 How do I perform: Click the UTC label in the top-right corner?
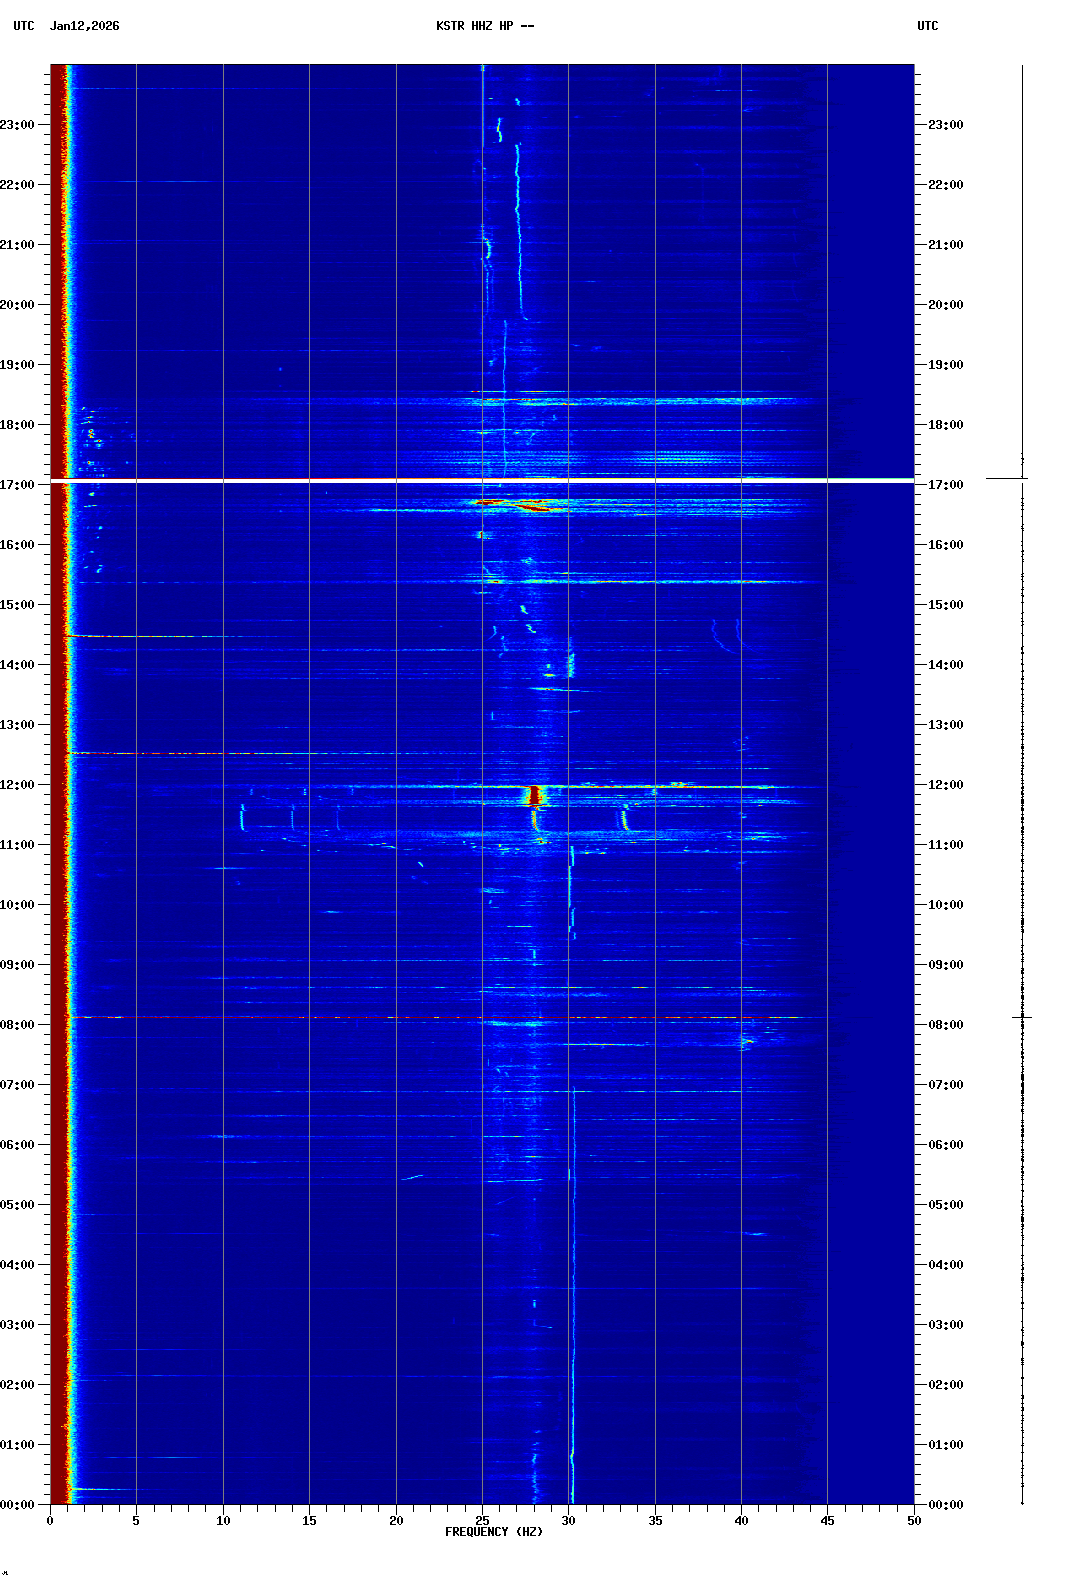click(x=927, y=26)
